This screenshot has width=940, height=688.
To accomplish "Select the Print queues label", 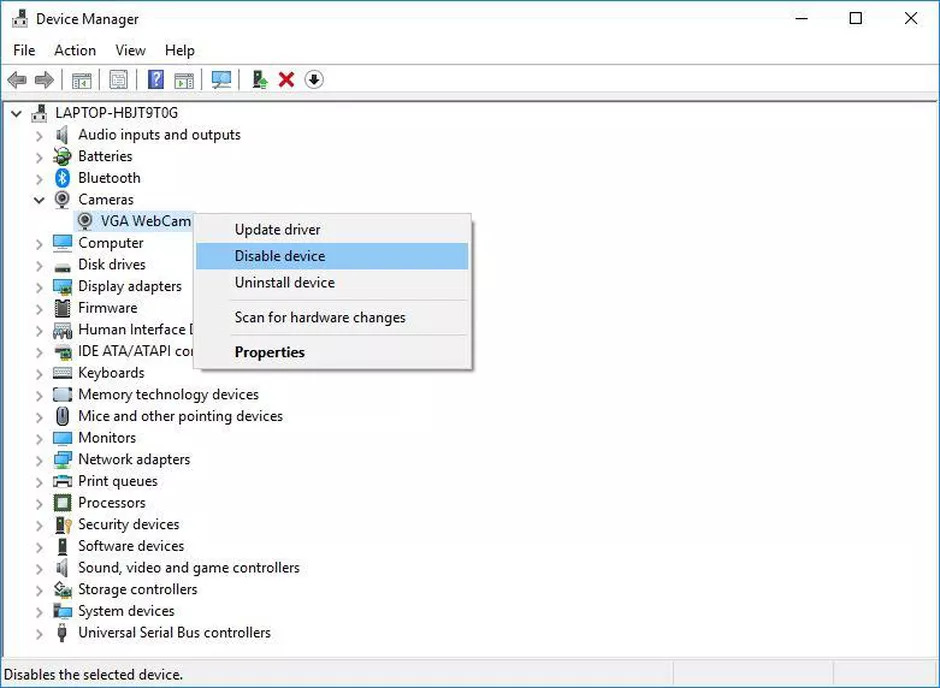I will (118, 481).
